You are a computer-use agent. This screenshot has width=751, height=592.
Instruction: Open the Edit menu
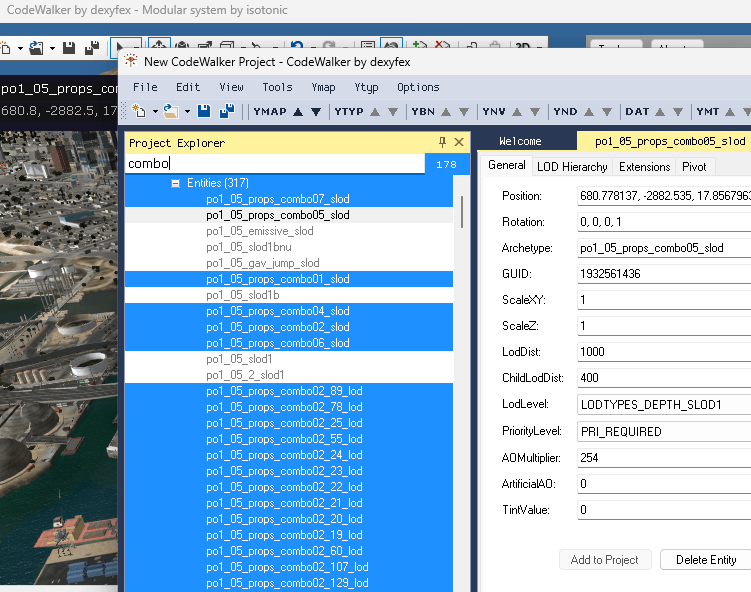pyautogui.click(x=188, y=87)
